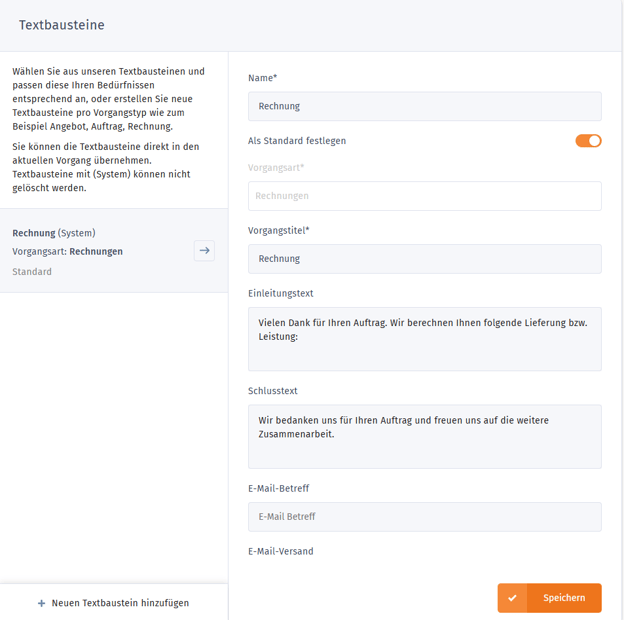Place cursor in the Schlusstext text area
The height and width of the screenshot is (620, 624).
coord(424,436)
